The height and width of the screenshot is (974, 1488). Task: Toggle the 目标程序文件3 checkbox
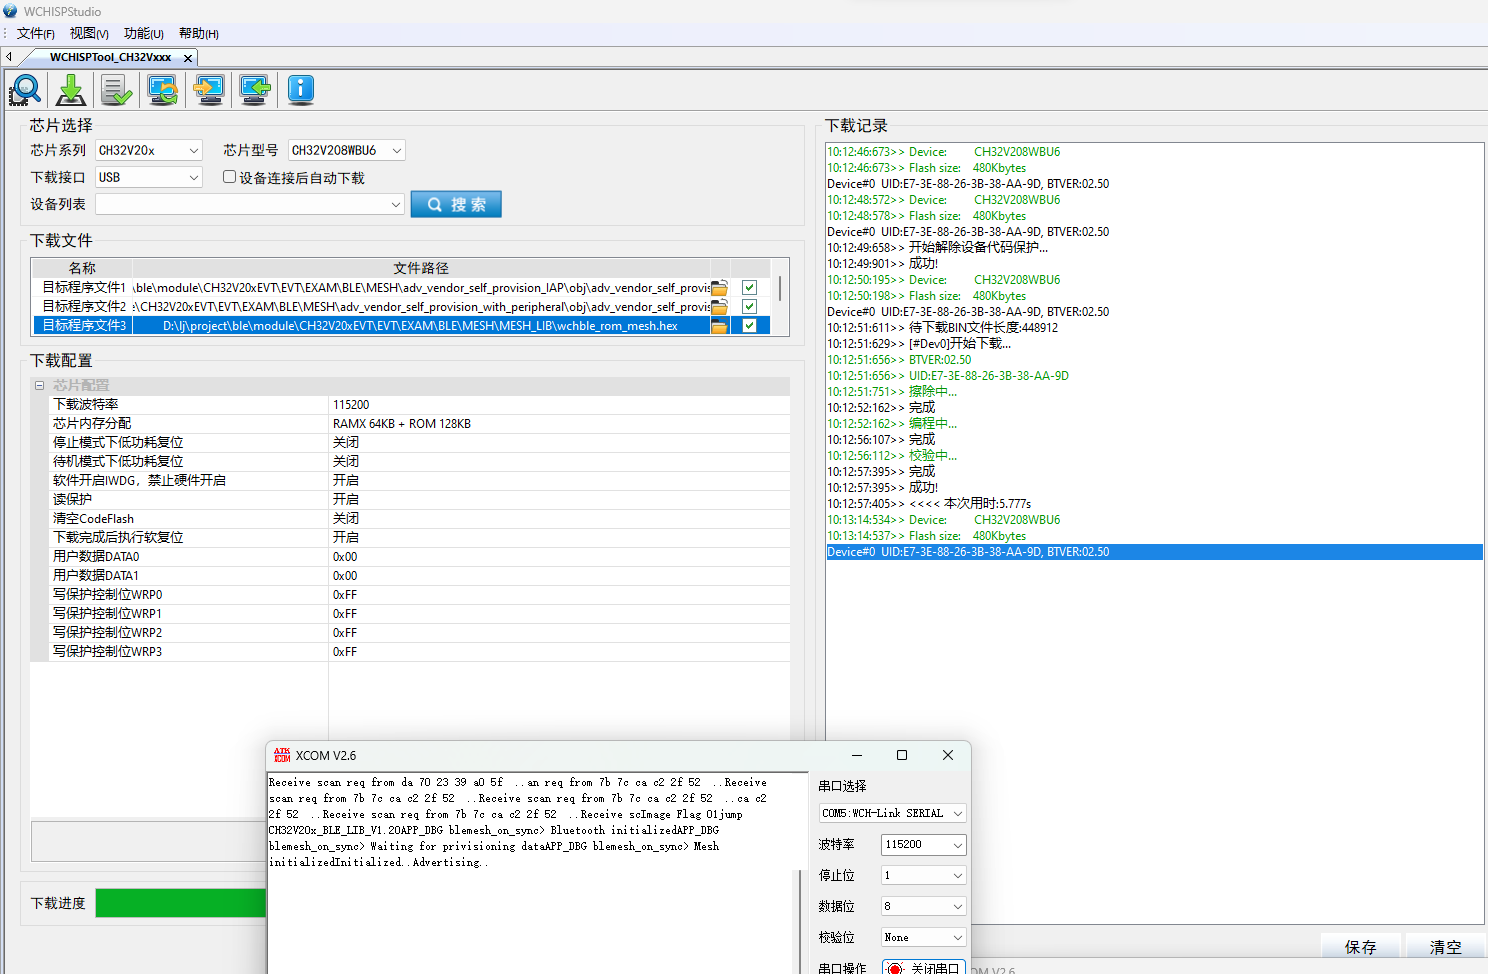(749, 326)
